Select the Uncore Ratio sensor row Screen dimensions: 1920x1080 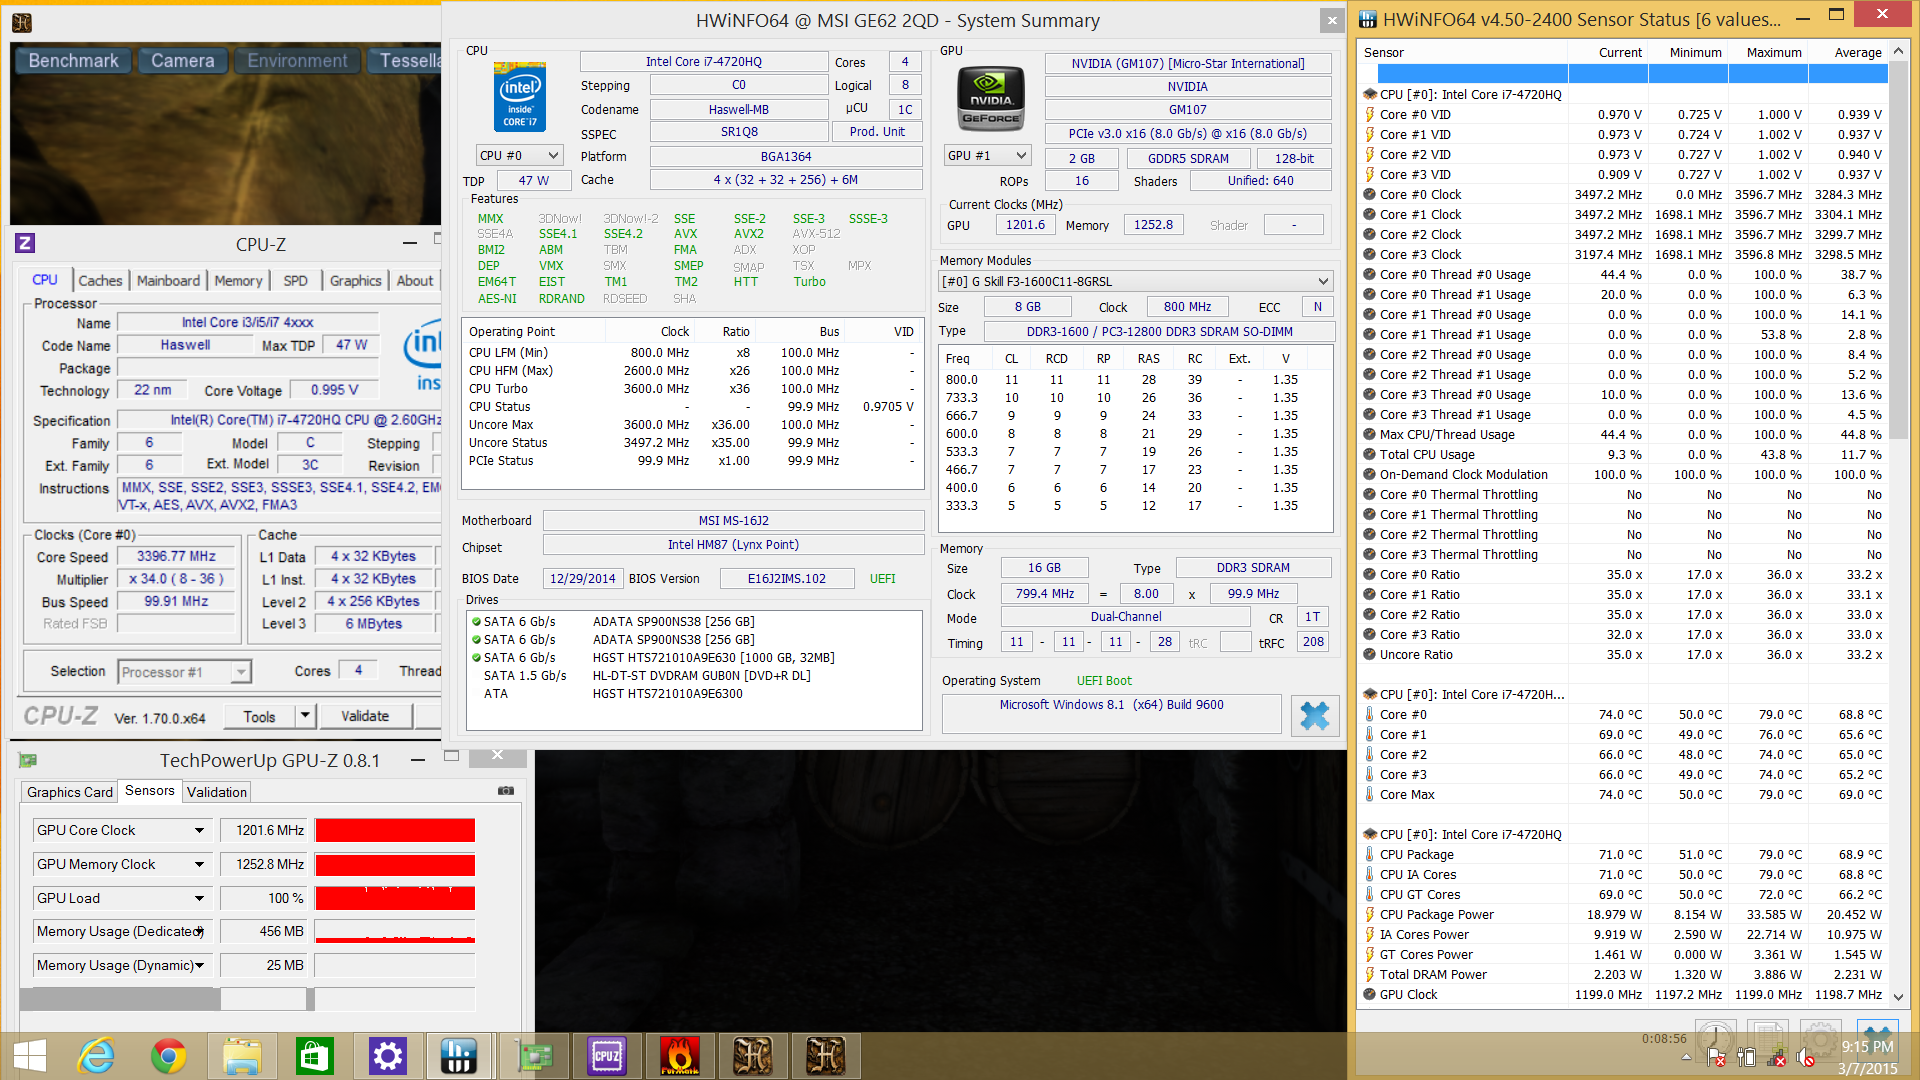click(x=1624, y=655)
